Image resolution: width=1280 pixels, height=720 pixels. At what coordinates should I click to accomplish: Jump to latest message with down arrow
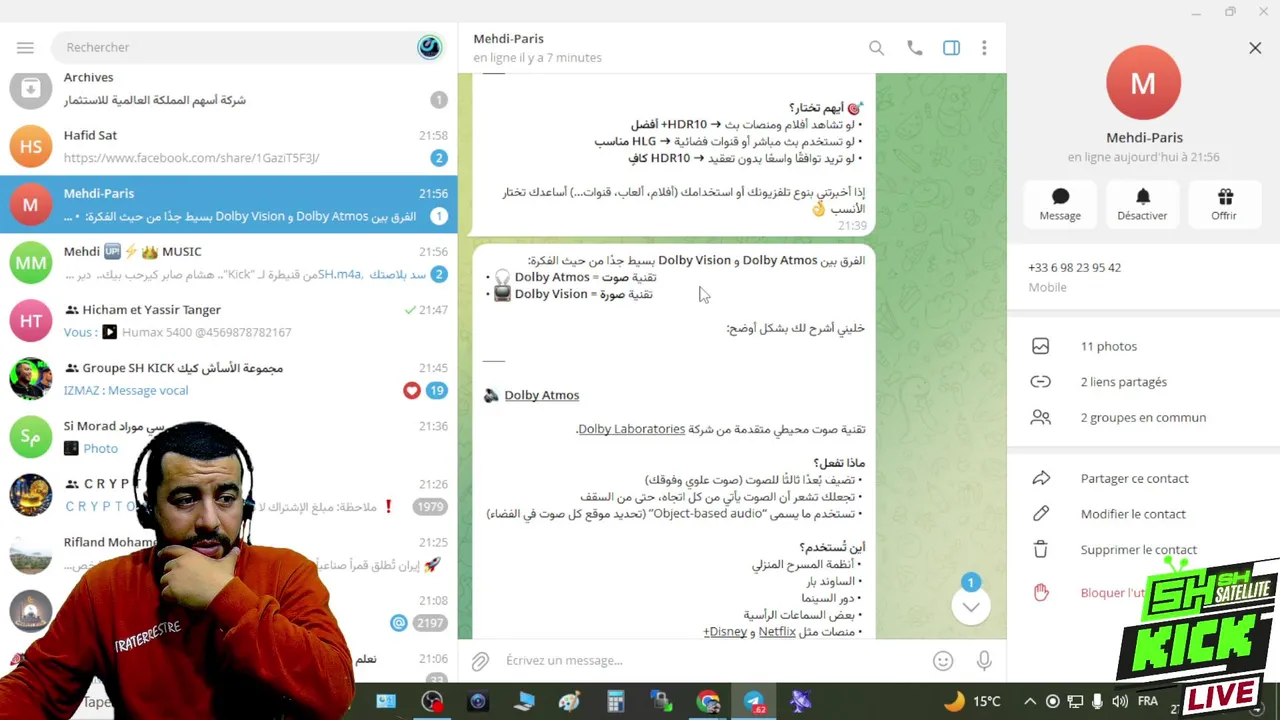[x=970, y=606]
